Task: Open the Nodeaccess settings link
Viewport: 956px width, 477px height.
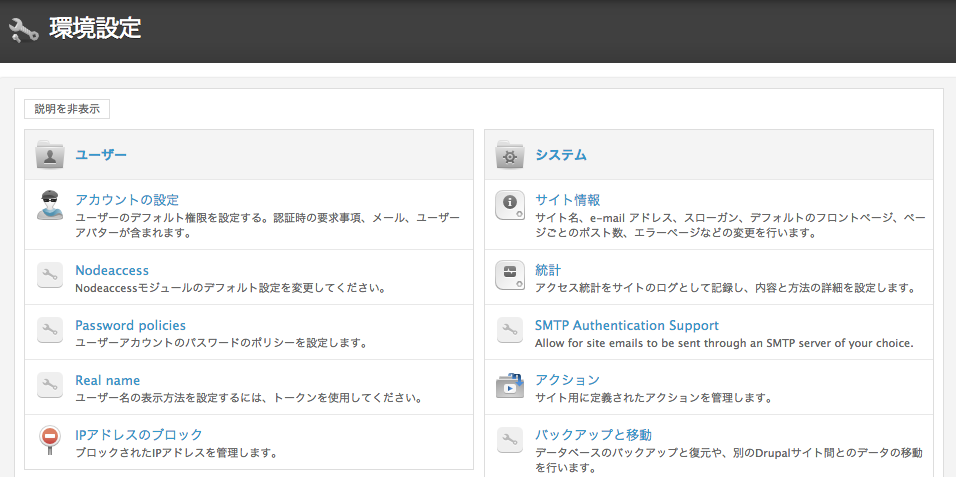Action: coord(112,270)
